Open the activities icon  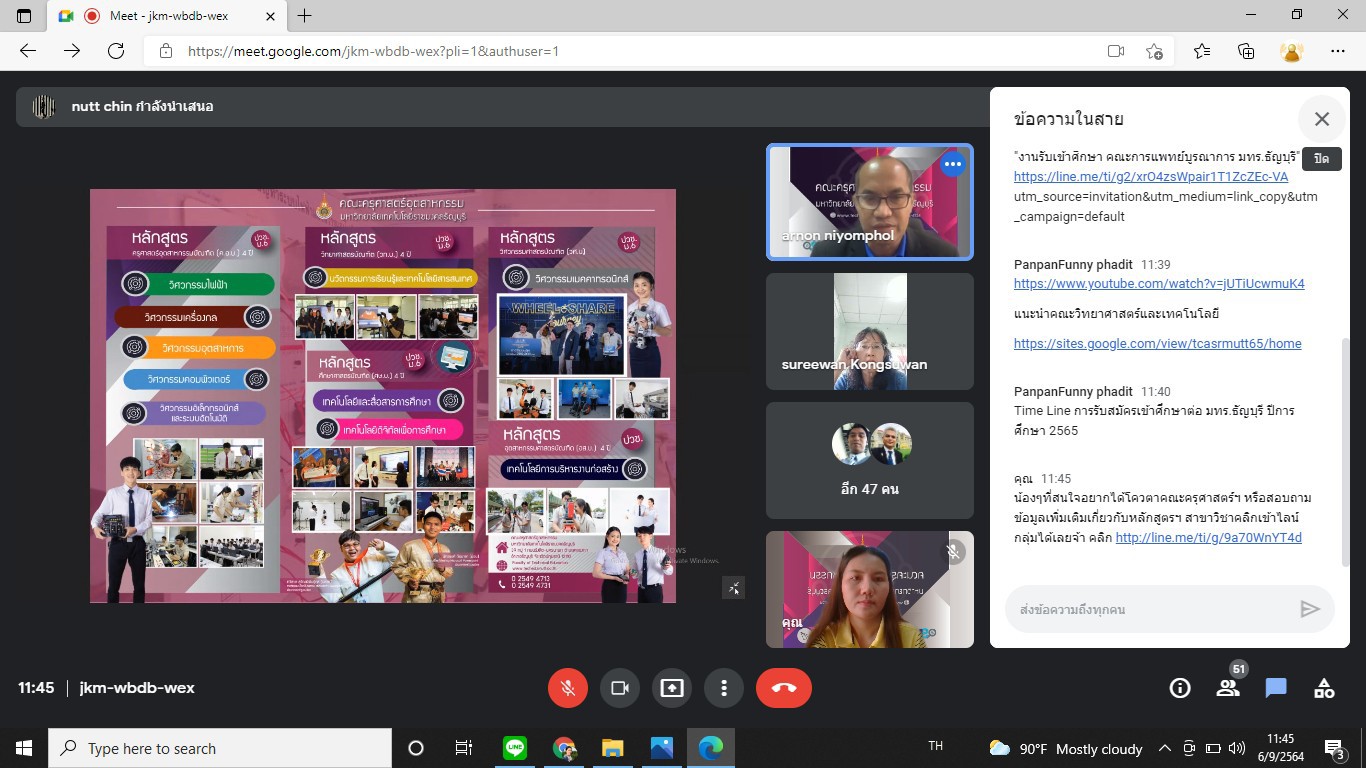(x=1324, y=688)
